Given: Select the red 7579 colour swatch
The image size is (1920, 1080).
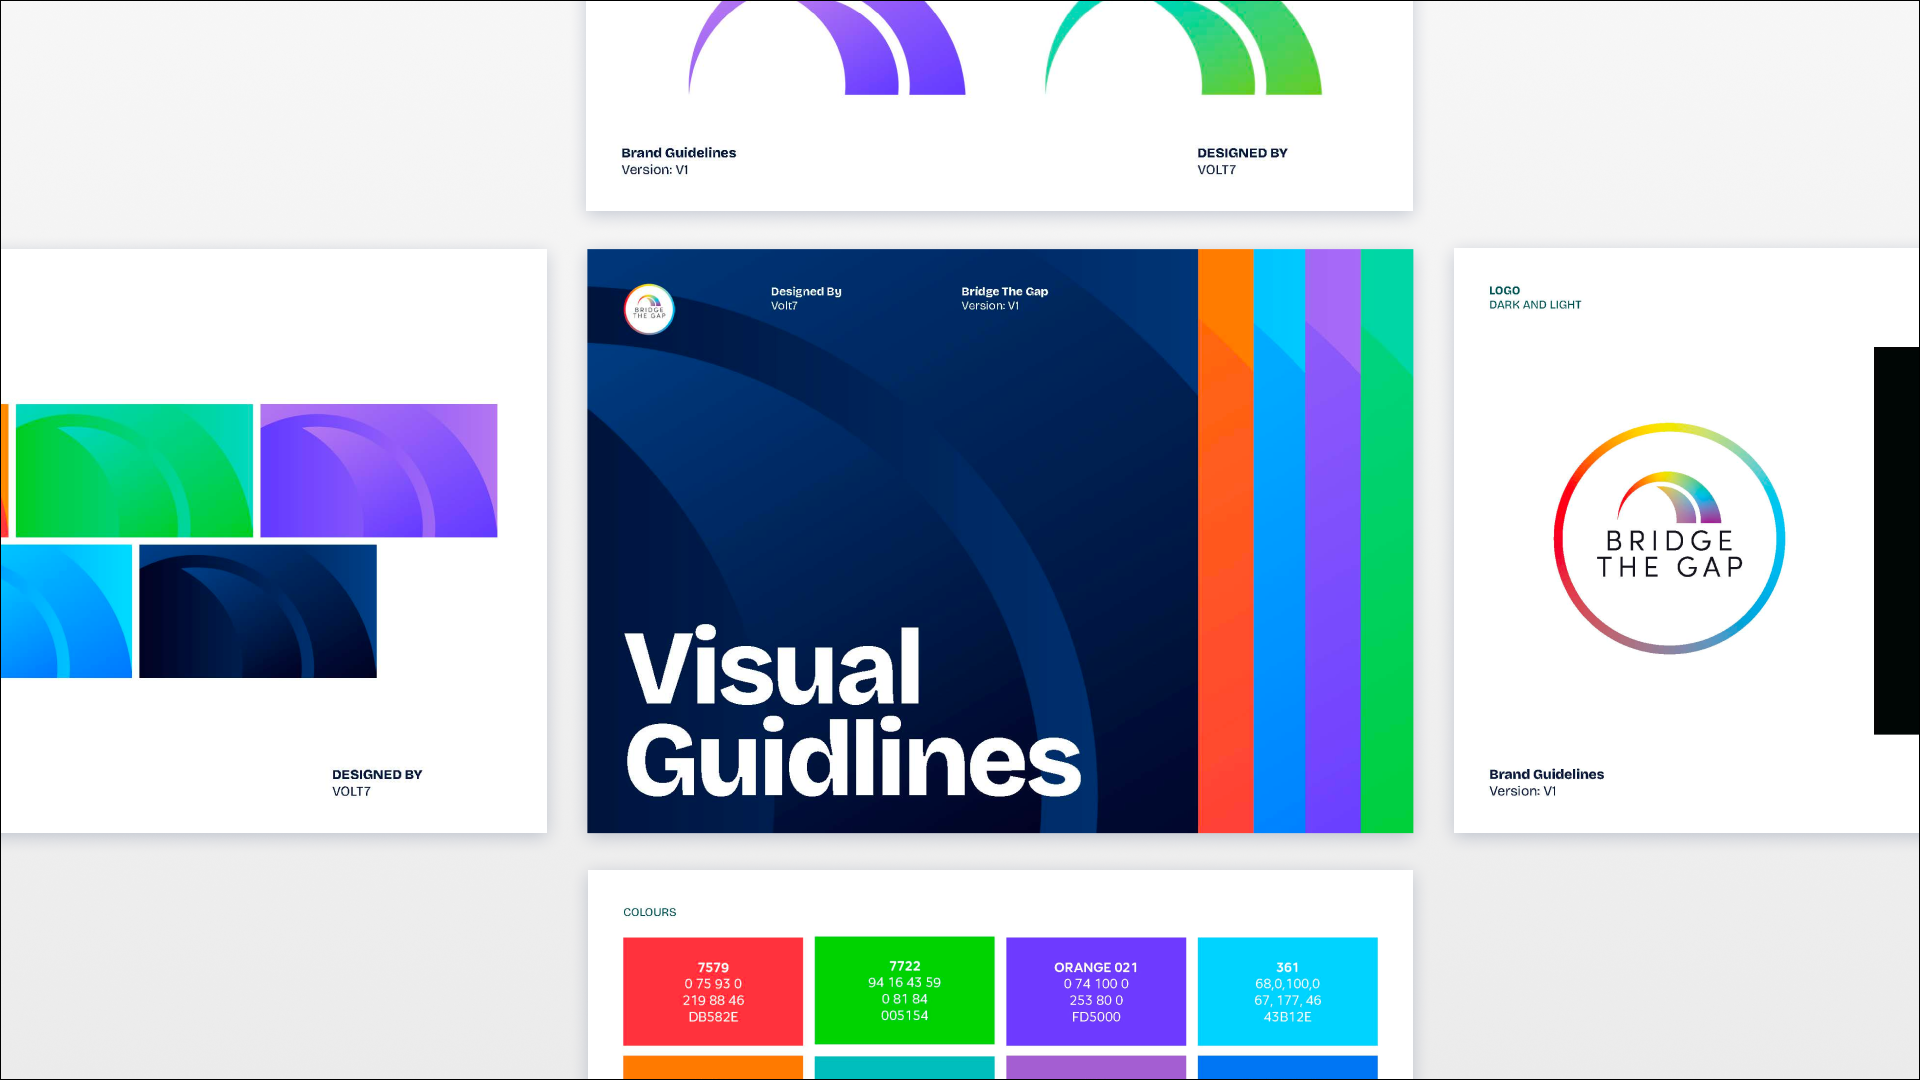Looking at the screenshot, I should point(713,991).
